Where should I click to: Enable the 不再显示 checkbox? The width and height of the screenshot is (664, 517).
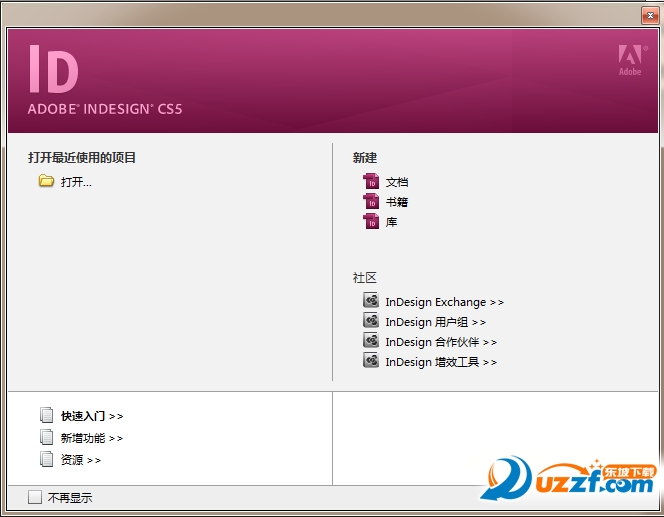(35, 497)
